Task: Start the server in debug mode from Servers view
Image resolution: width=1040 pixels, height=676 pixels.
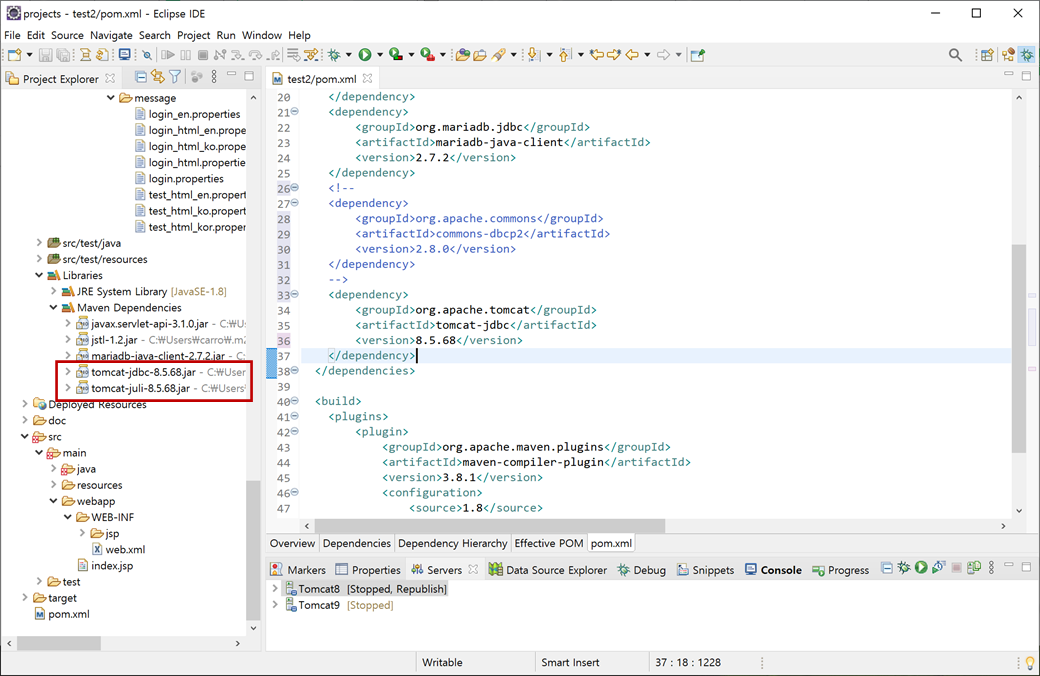Action: tap(904, 568)
